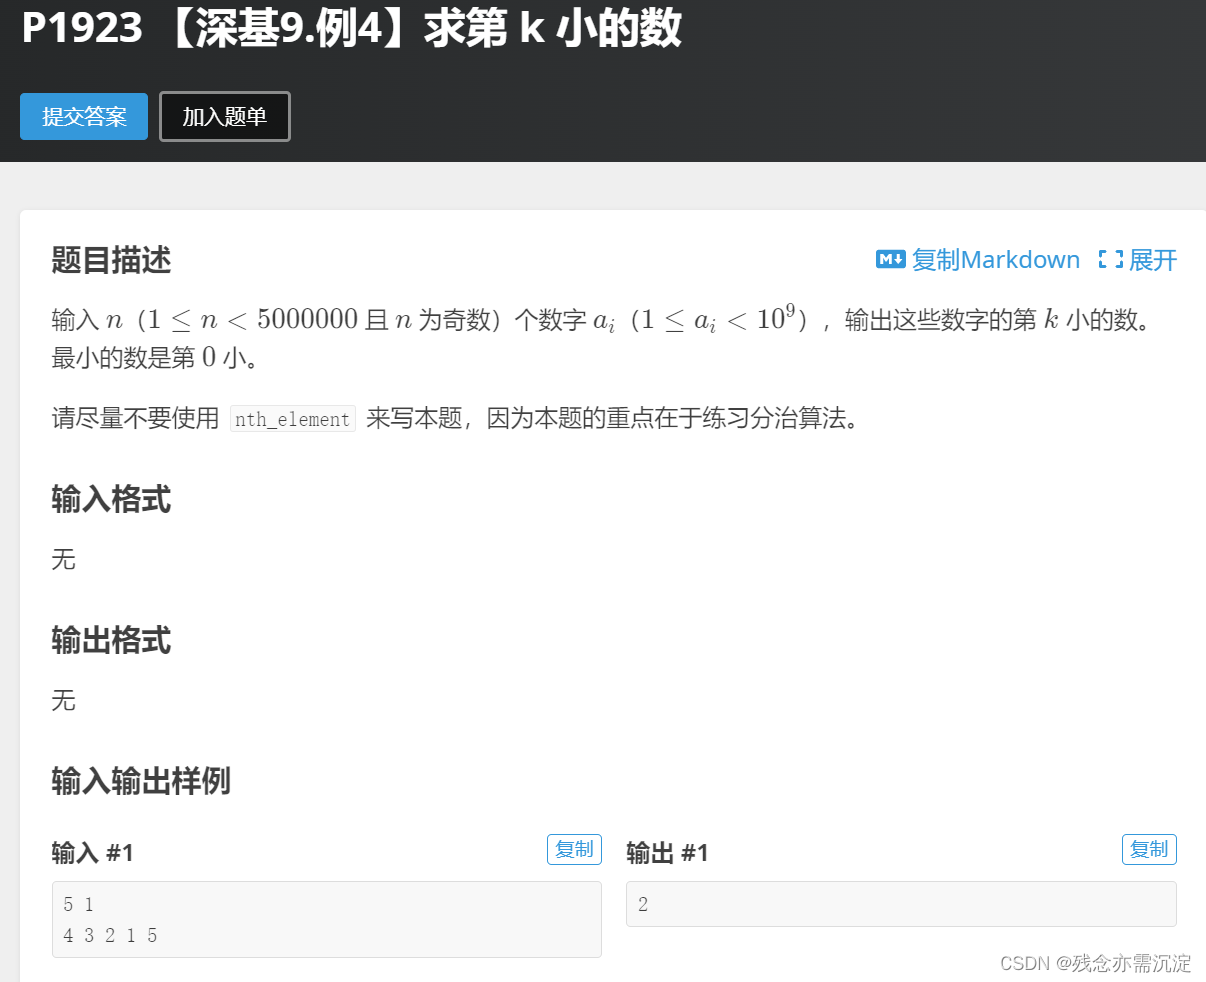1206x982 pixels.
Task: Click the expand brackets icon beside 展开
Action: [1110, 259]
